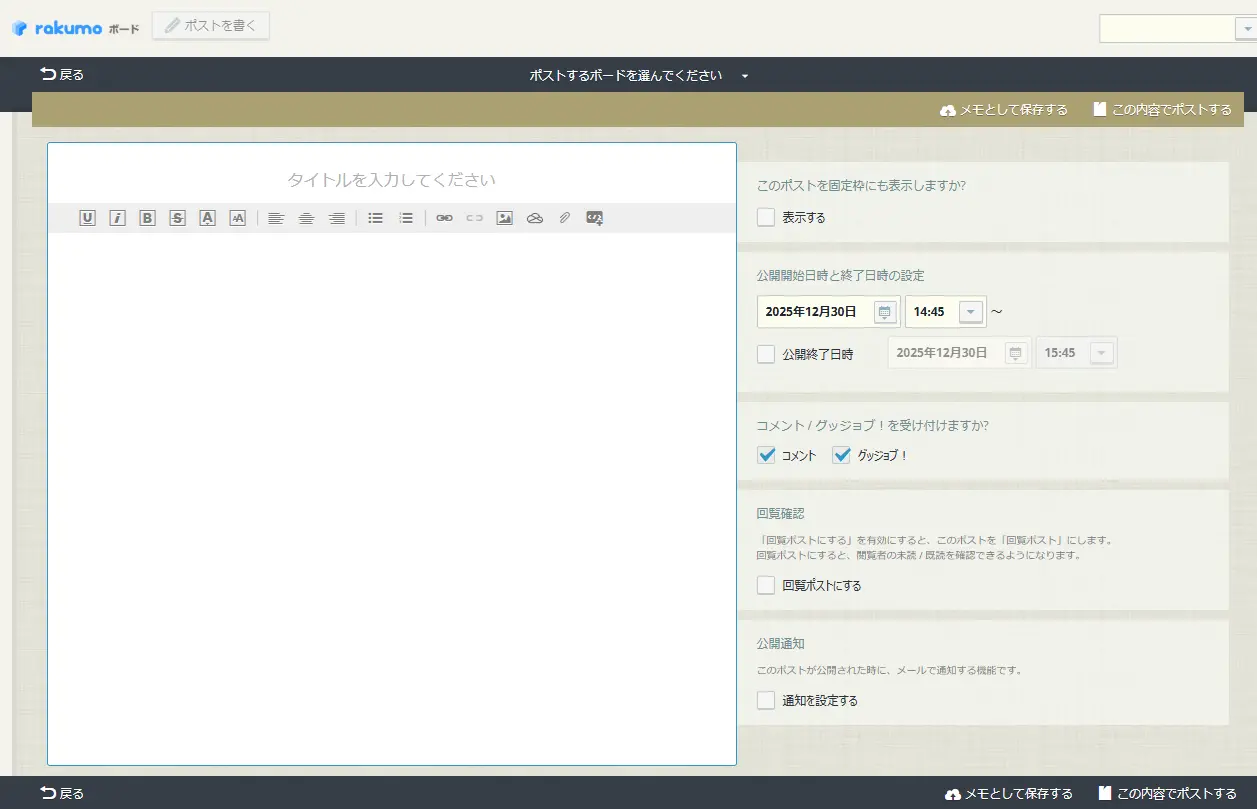The height and width of the screenshot is (809, 1257).
Task: Click 戻る in the top bar
Action: pyautogui.click(x=62, y=74)
